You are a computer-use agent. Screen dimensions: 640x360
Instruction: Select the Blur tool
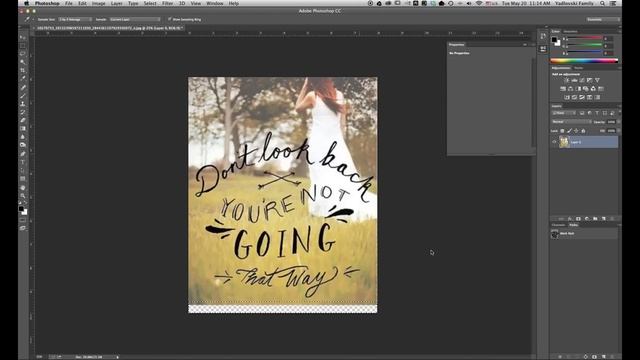(x=23, y=137)
